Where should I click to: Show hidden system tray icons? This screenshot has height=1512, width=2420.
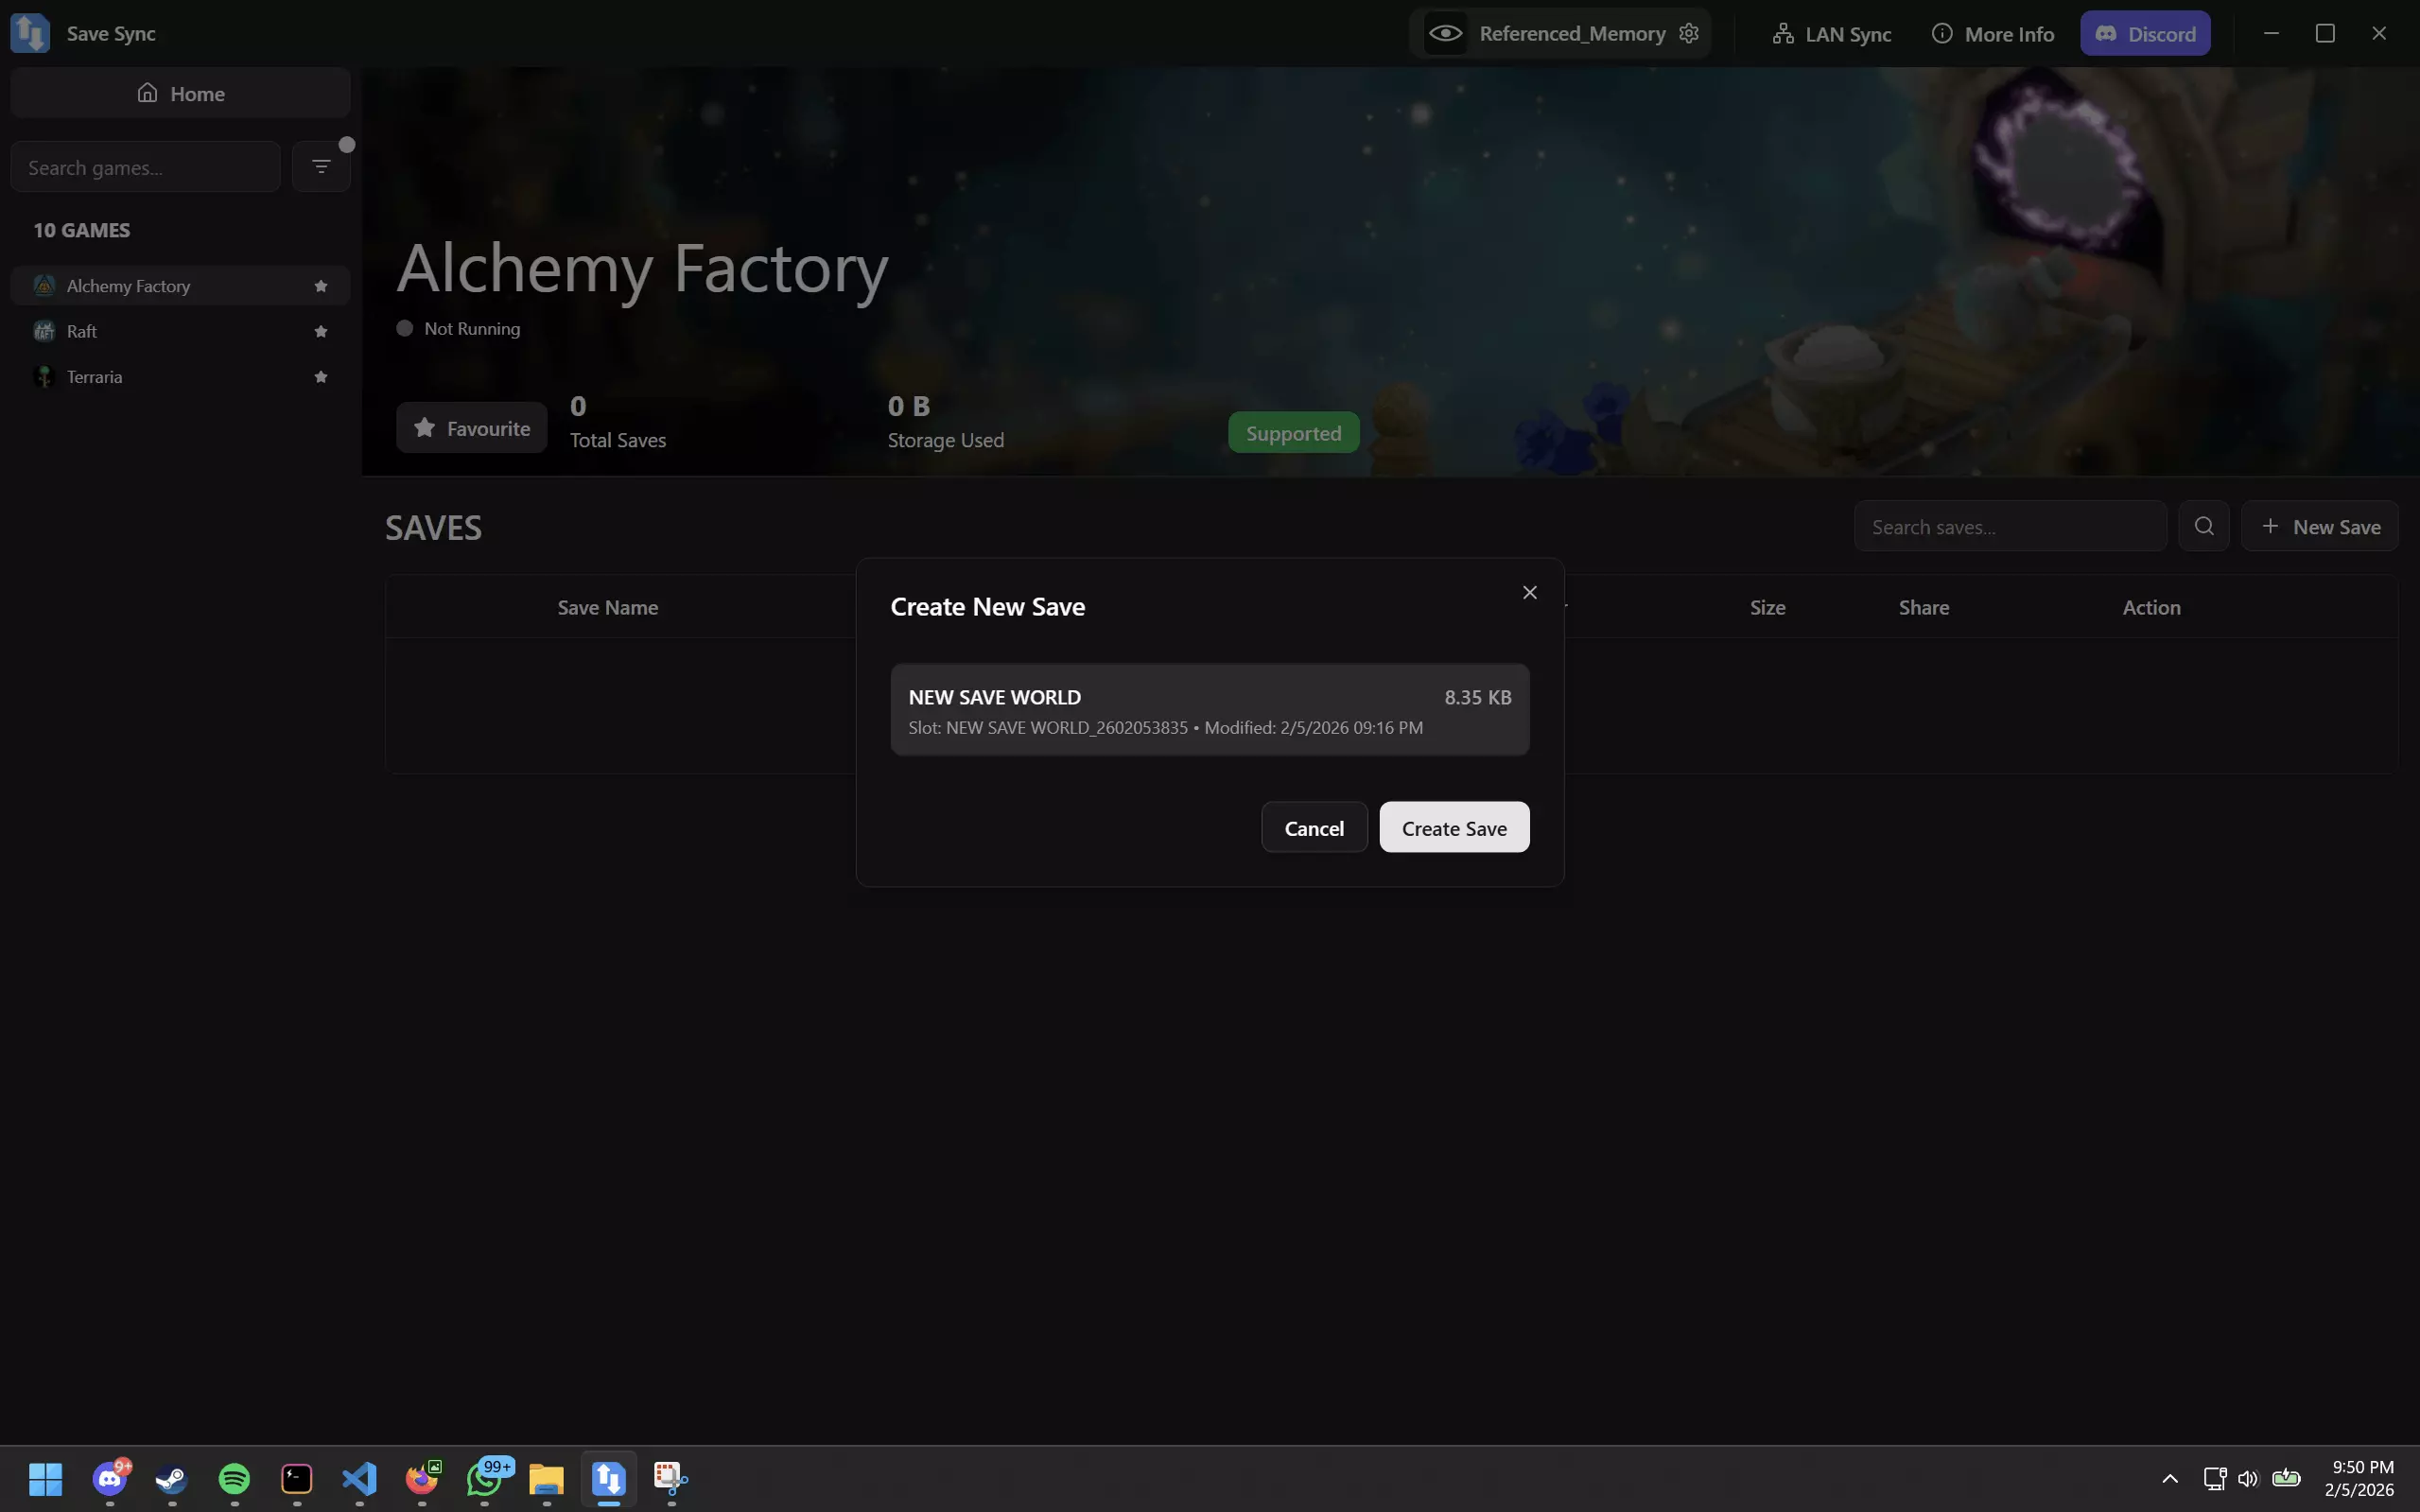[2169, 1478]
